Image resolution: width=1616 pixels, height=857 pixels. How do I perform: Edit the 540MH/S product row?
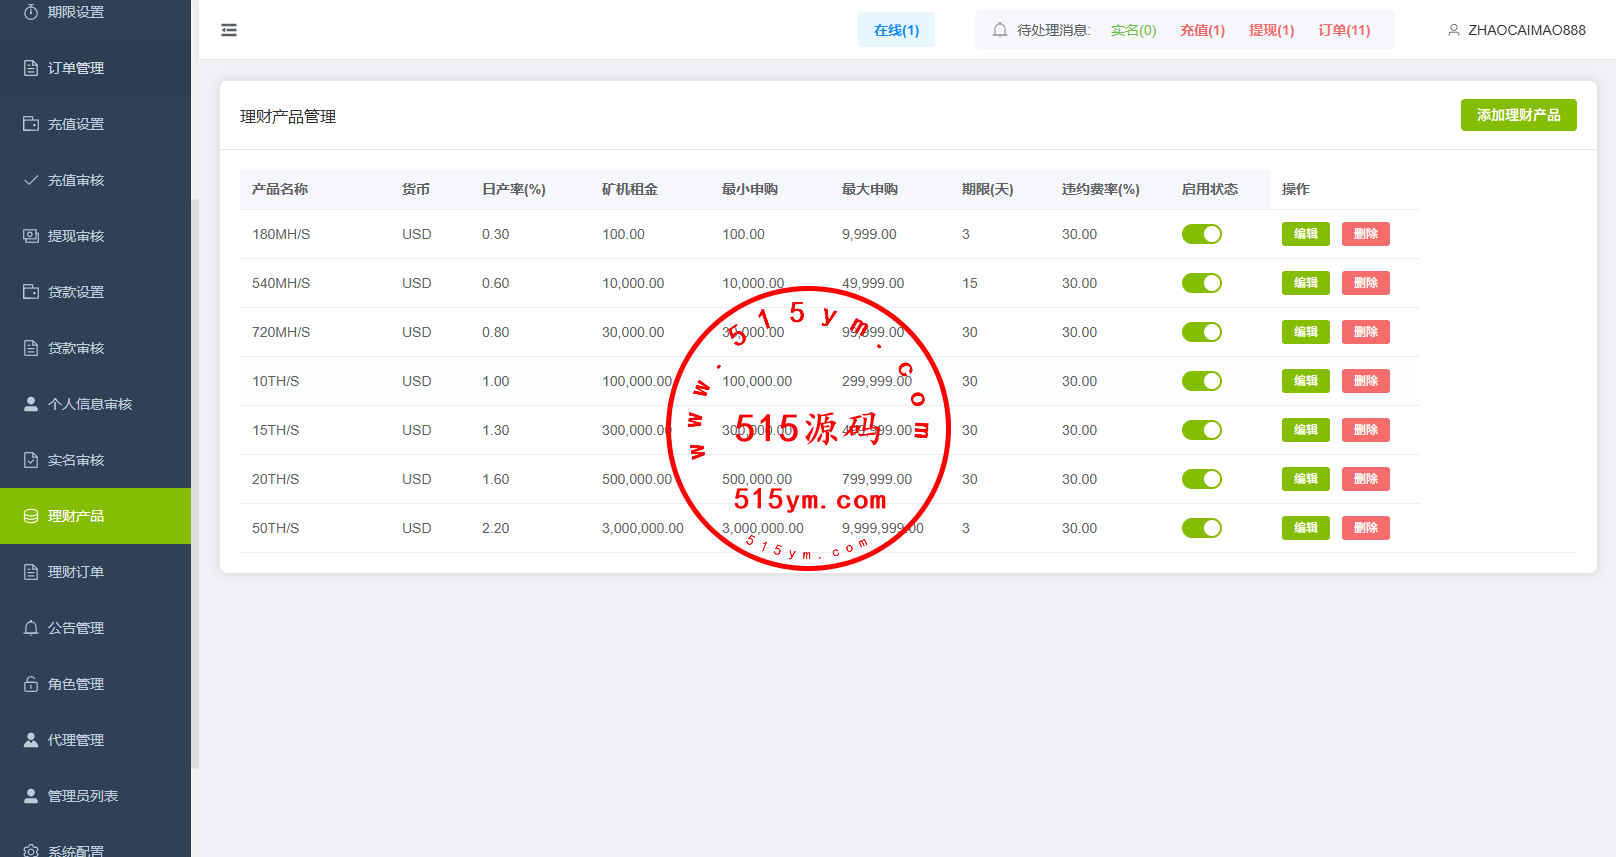1305,283
